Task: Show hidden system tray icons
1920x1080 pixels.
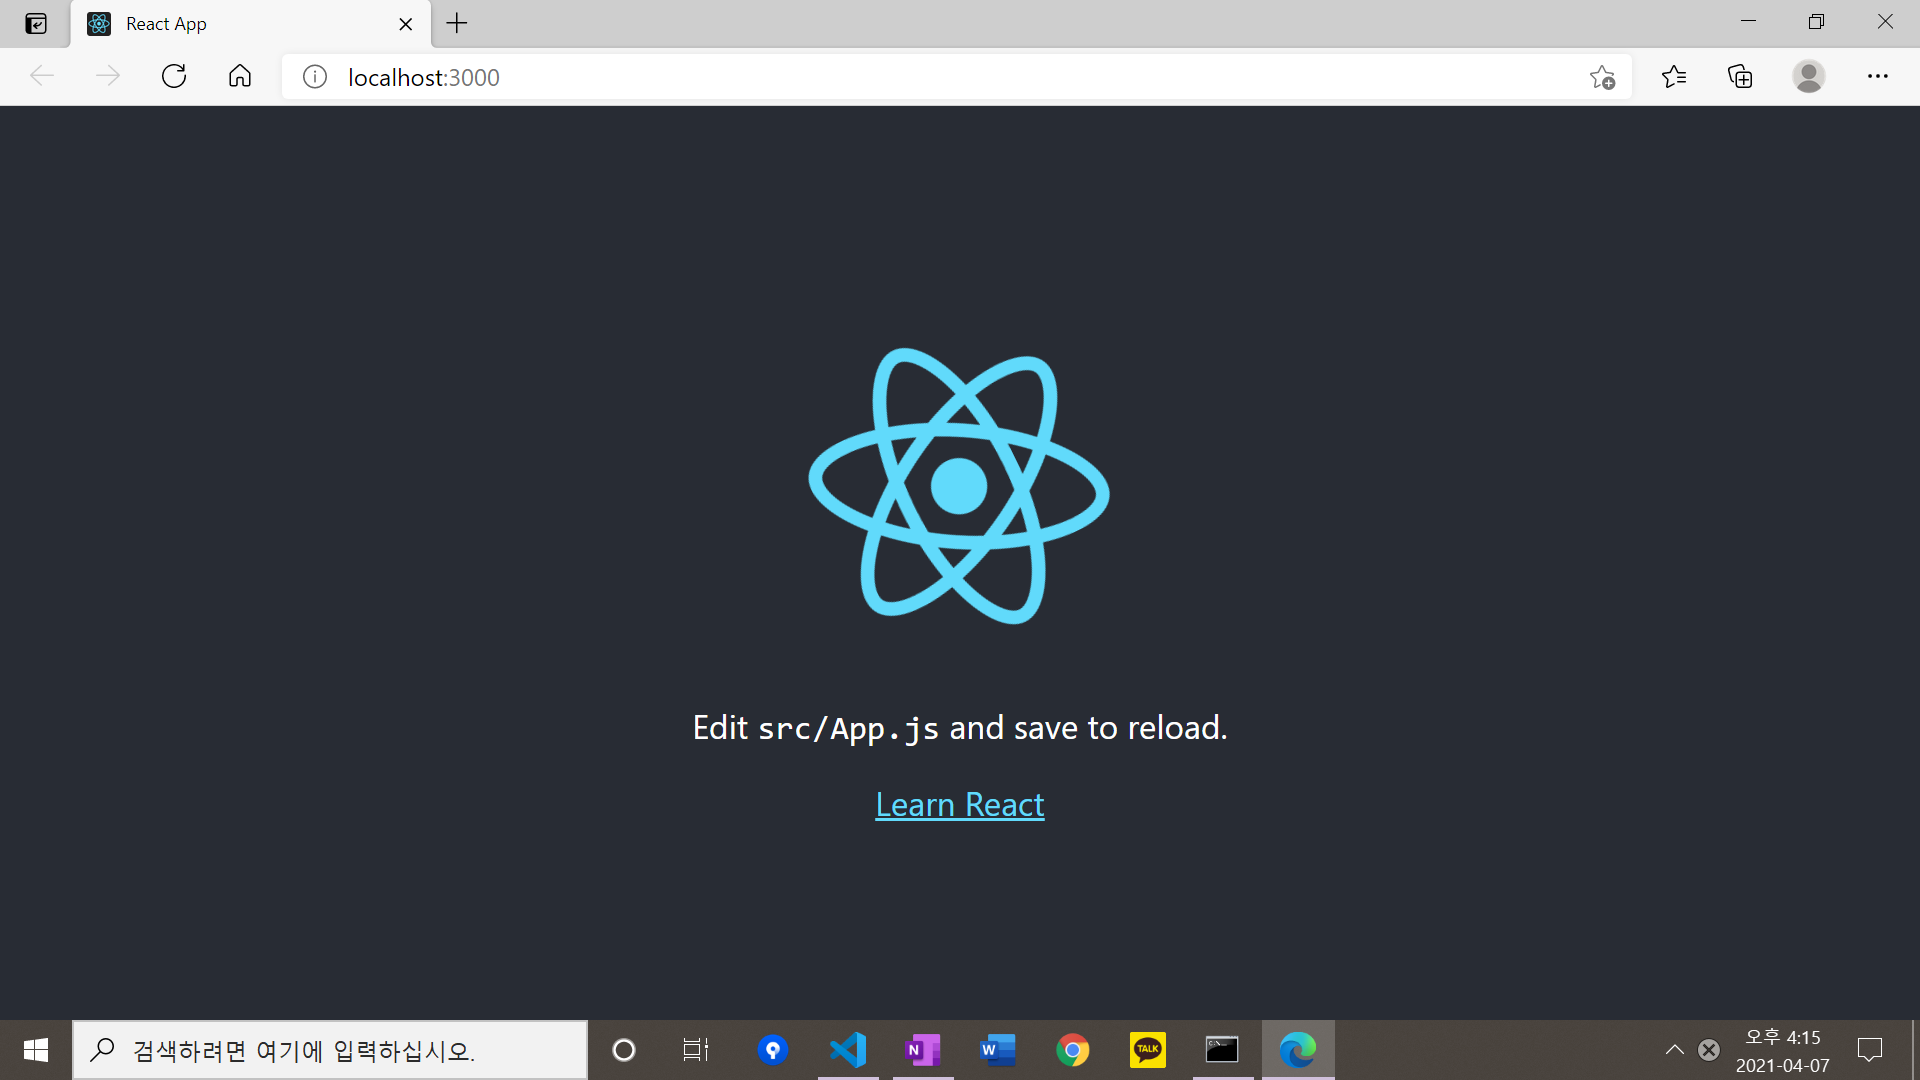Action: coord(1674,1049)
